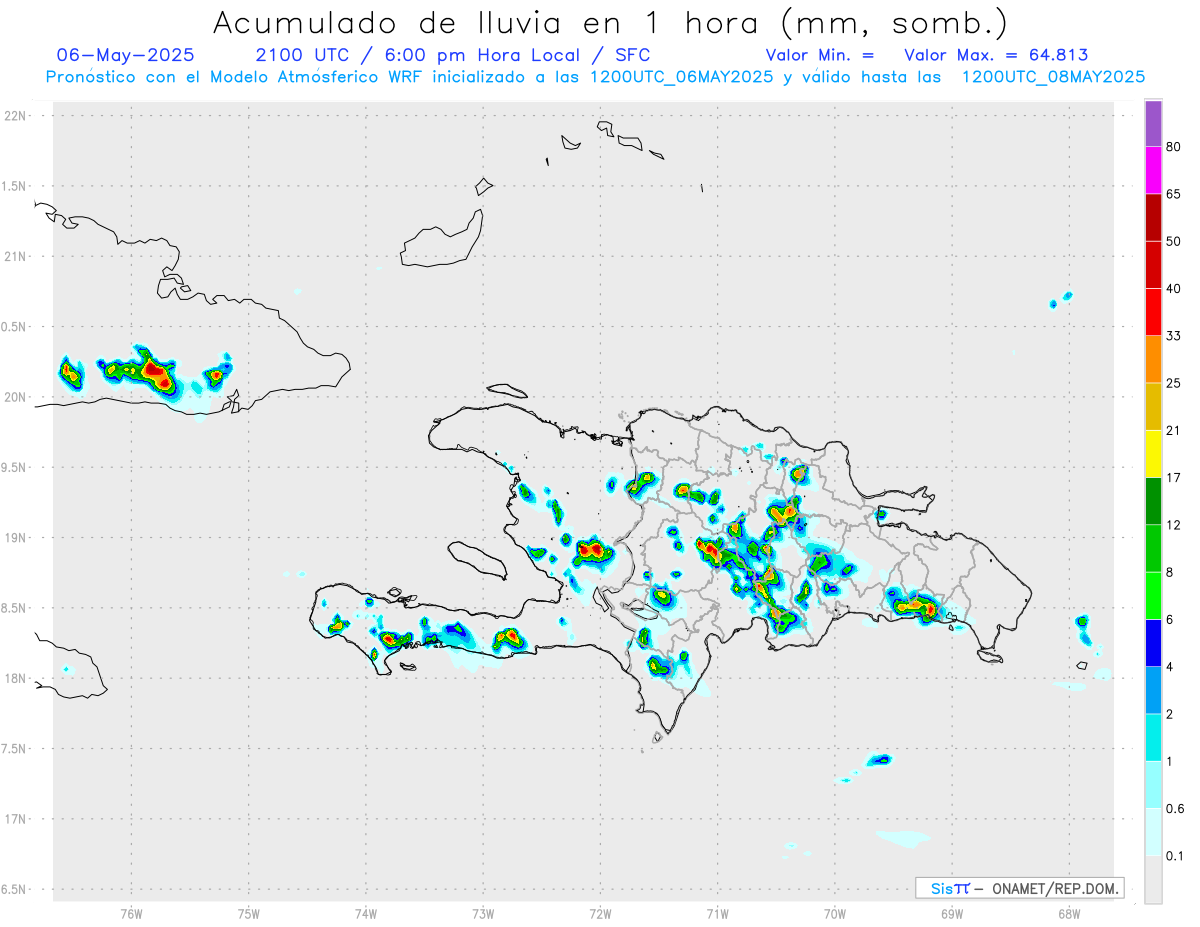
Task: Click the gold legend swatch between 21 and 25
Action: pos(1153,407)
